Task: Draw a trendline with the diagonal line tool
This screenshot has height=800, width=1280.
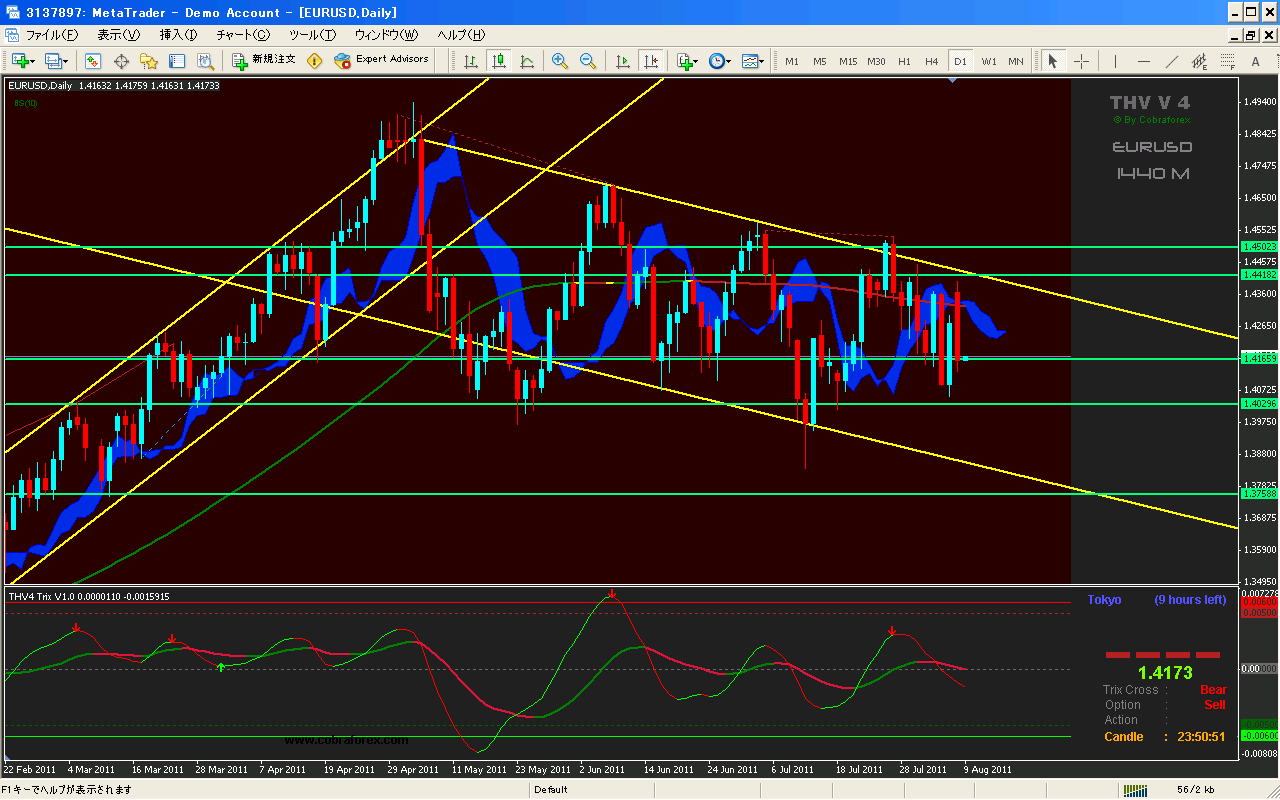Action: point(1171,61)
